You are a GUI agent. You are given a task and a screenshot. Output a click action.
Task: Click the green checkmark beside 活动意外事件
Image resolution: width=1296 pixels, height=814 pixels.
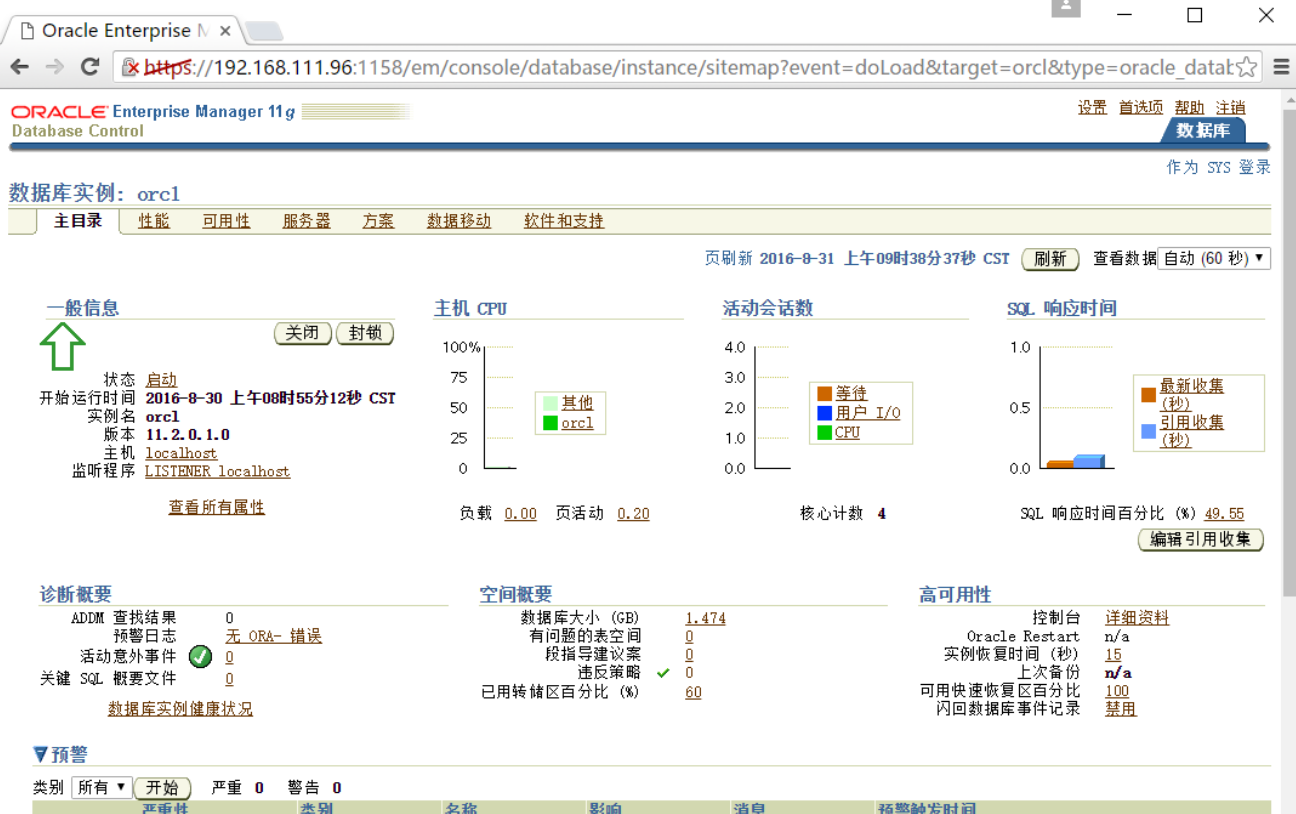click(x=200, y=657)
